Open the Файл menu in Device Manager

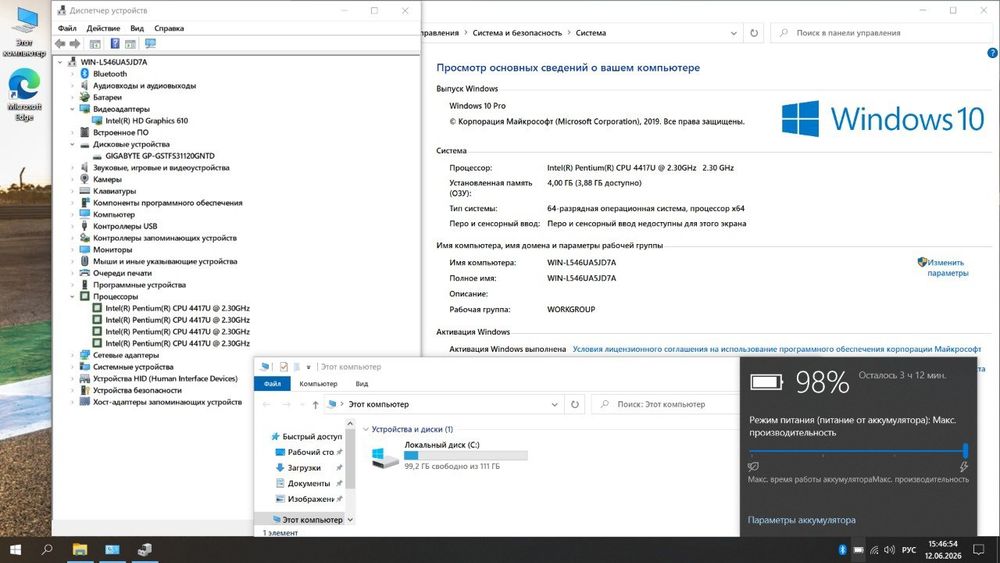pyautogui.click(x=67, y=28)
